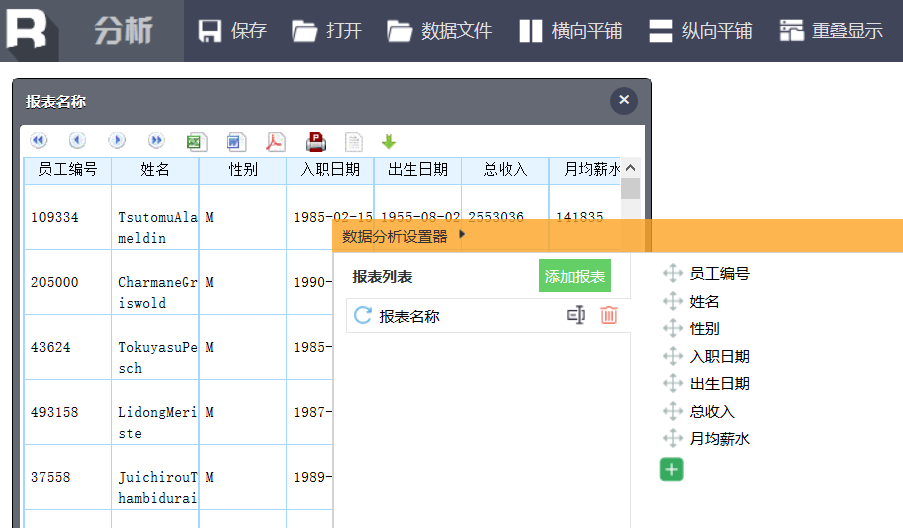Viewport: 903px width, 528px height.
Task: Export the report as PDF
Action: click(x=275, y=141)
